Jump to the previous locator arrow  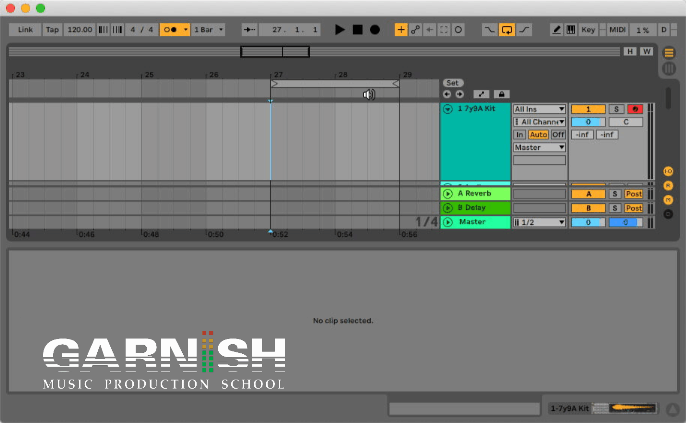447,94
